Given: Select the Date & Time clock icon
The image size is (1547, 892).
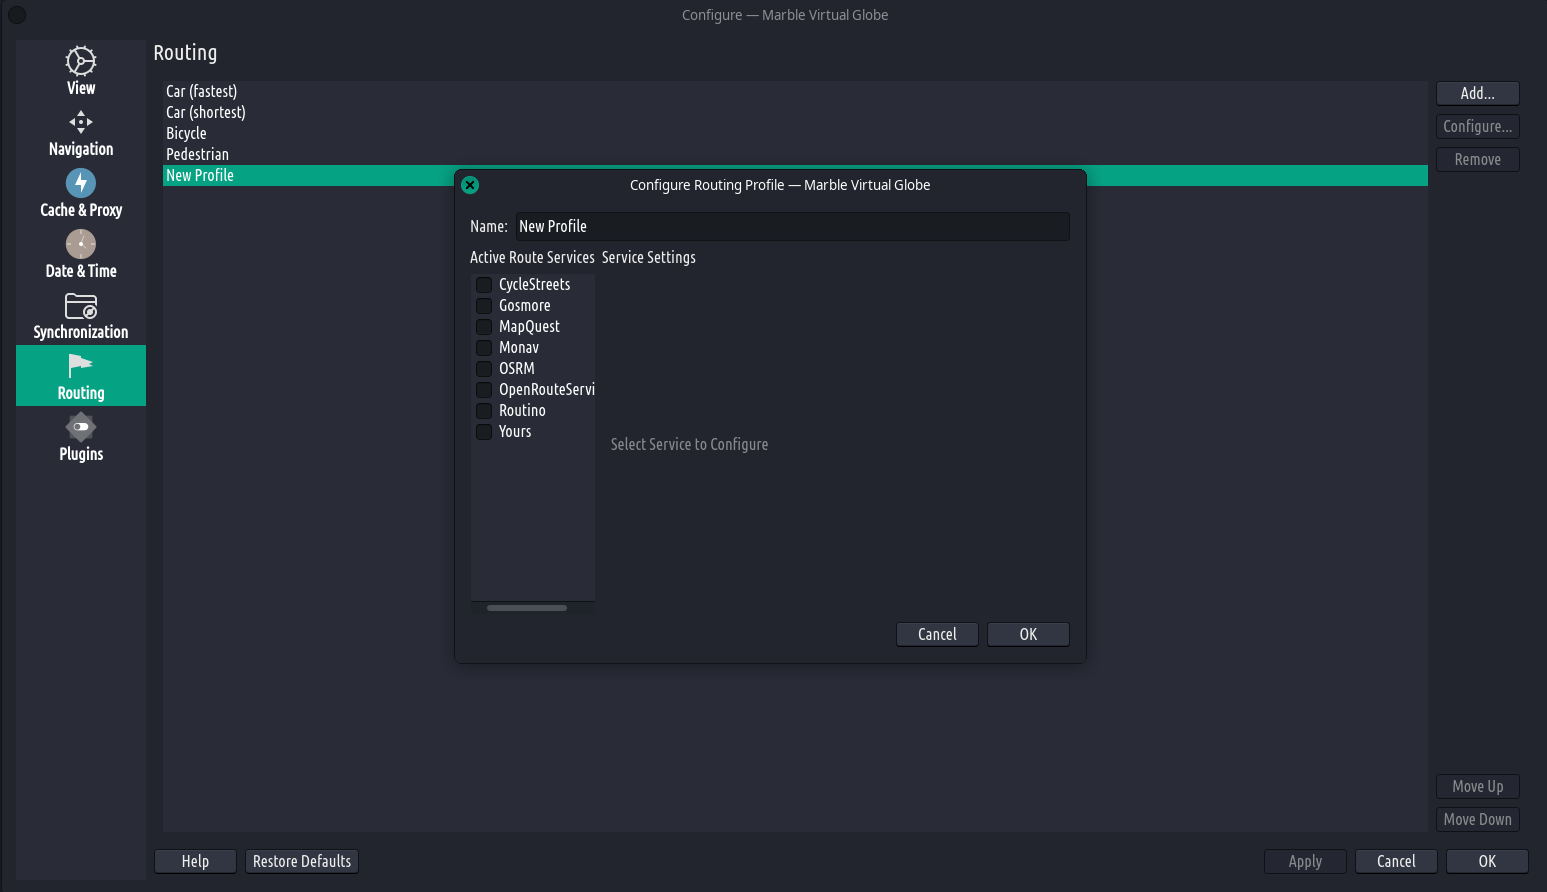Looking at the screenshot, I should click(x=81, y=244).
